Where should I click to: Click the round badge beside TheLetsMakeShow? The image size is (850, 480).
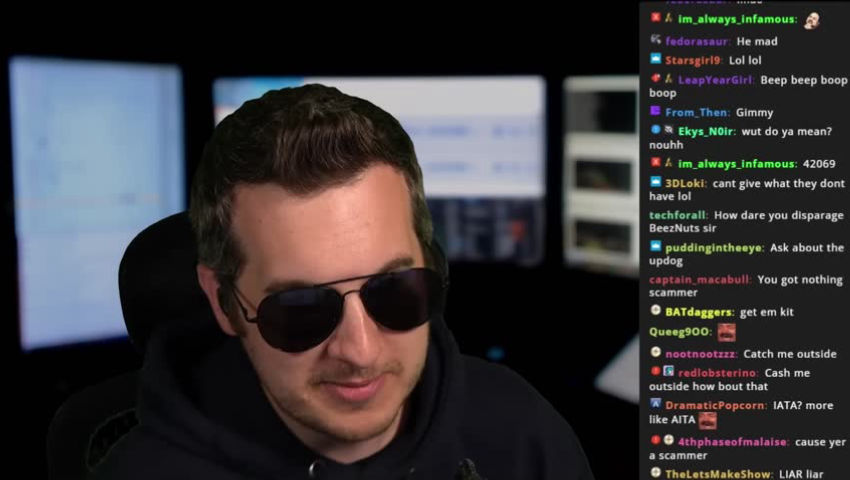tap(655, 472)
